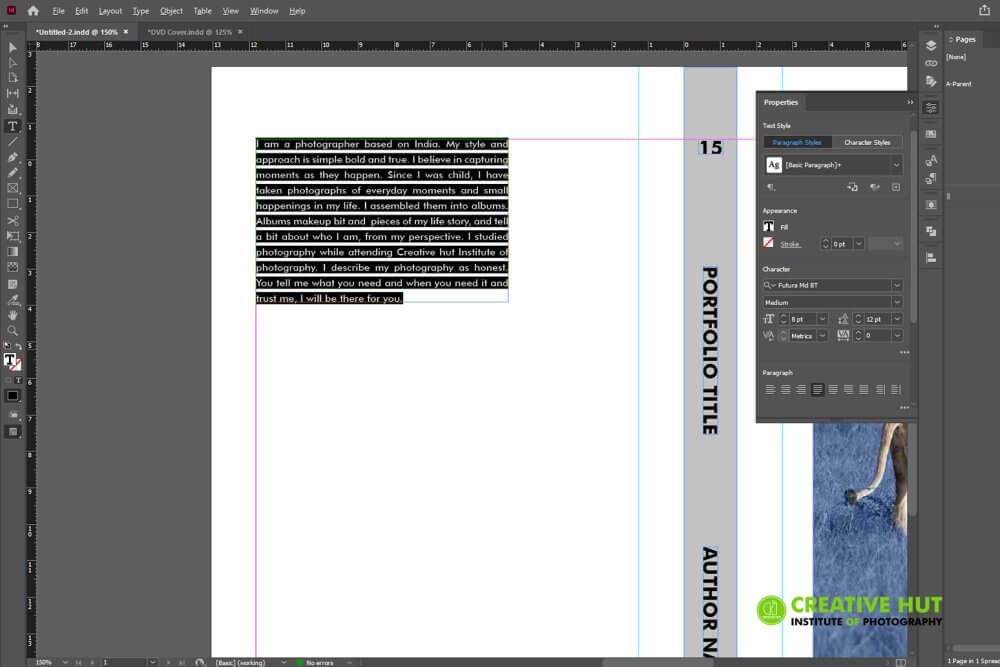The image size is (1000, 667).
Task: Pick the Selection tool arrow
Action: (x=12, y=47)
